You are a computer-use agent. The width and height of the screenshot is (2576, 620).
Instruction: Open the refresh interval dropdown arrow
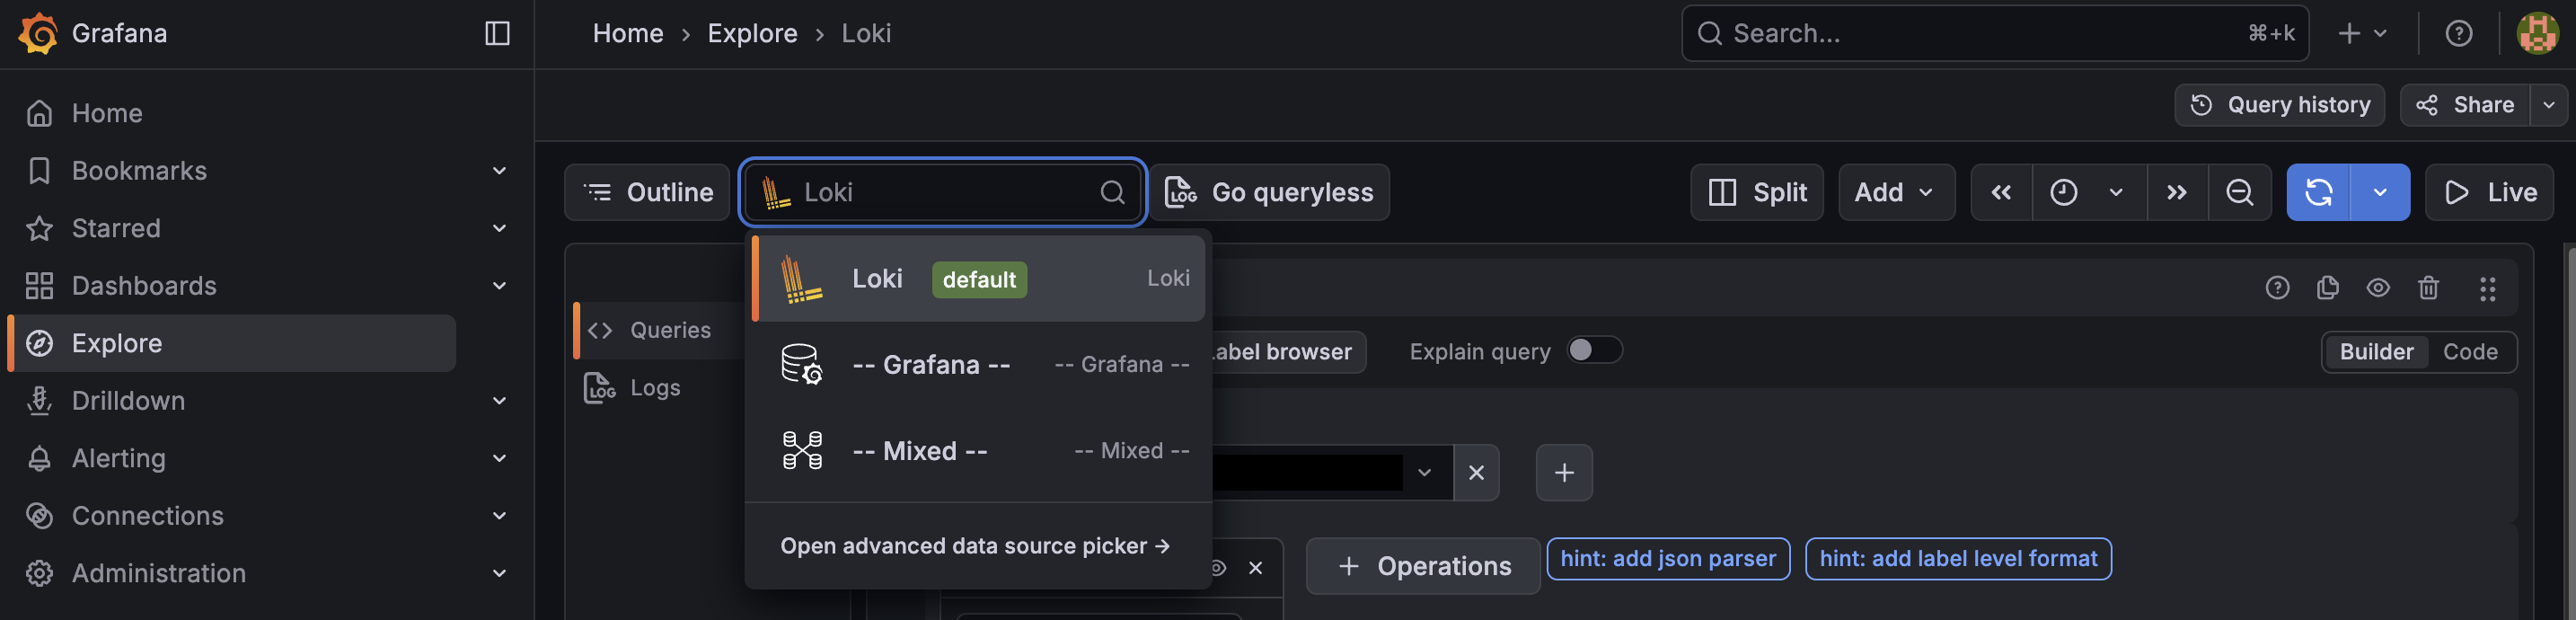tap(2379, 192)
